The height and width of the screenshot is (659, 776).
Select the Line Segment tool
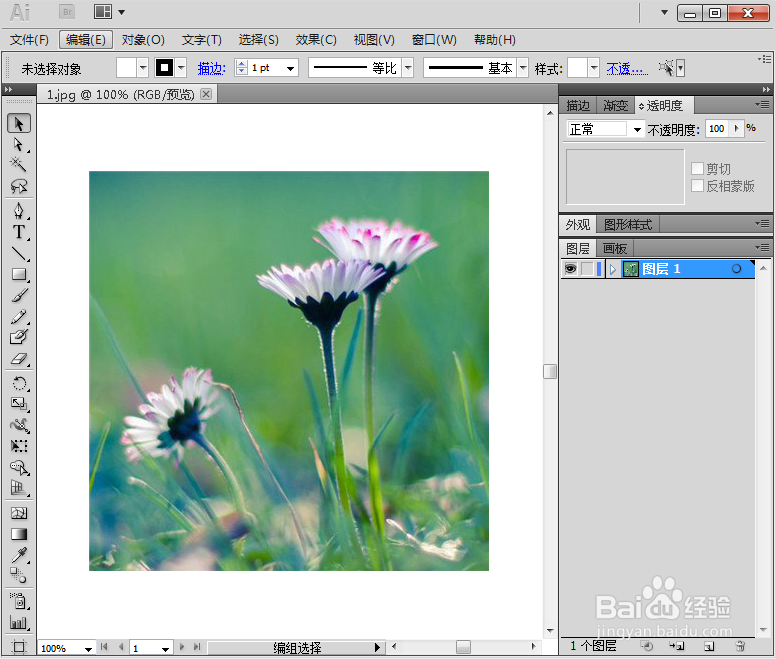pos(19,253)
